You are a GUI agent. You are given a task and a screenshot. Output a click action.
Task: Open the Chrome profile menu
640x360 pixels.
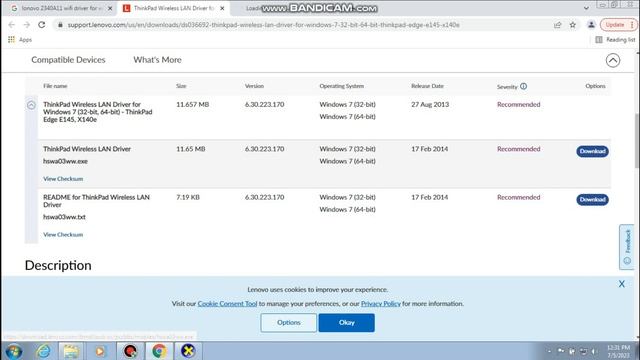click(591, 25)
